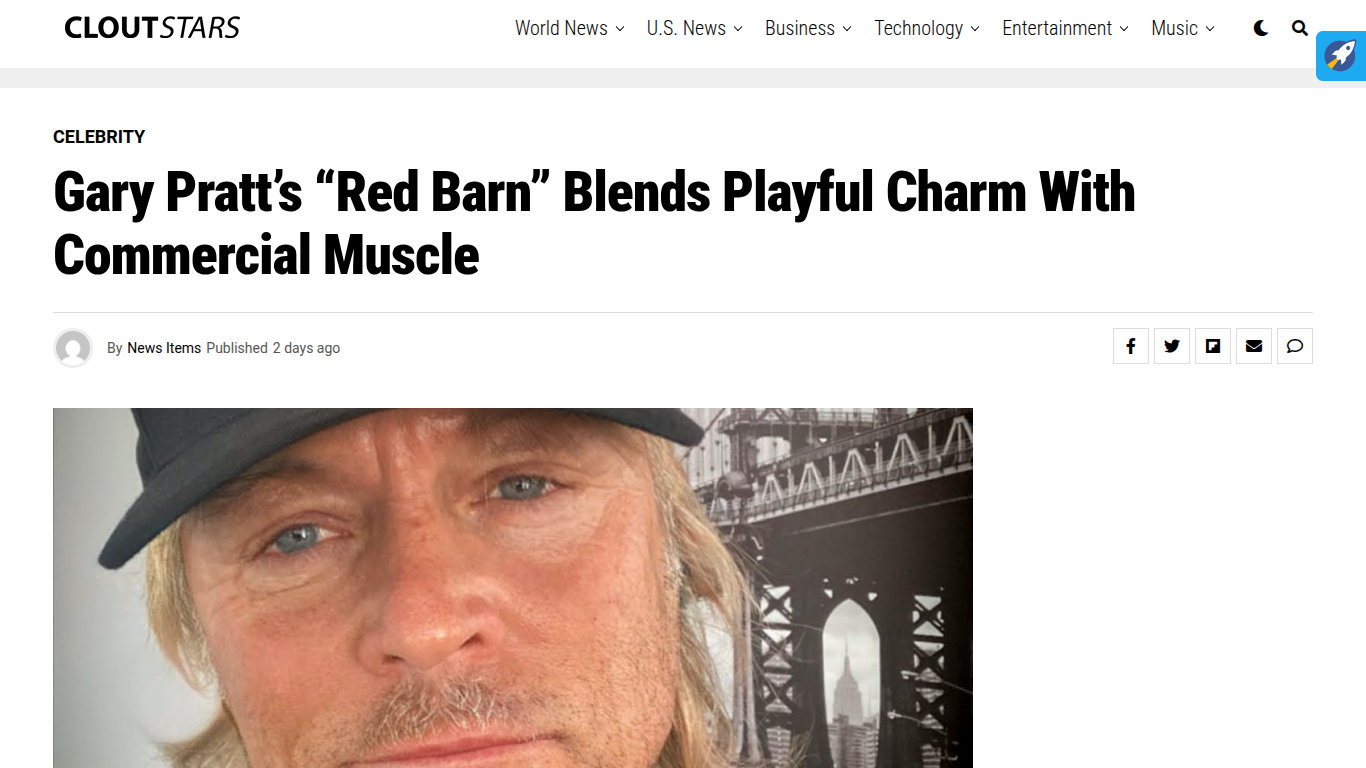Screen dimensions: 1366x768
Task: Open the featured article photo
Action: [x=513, y=588]
